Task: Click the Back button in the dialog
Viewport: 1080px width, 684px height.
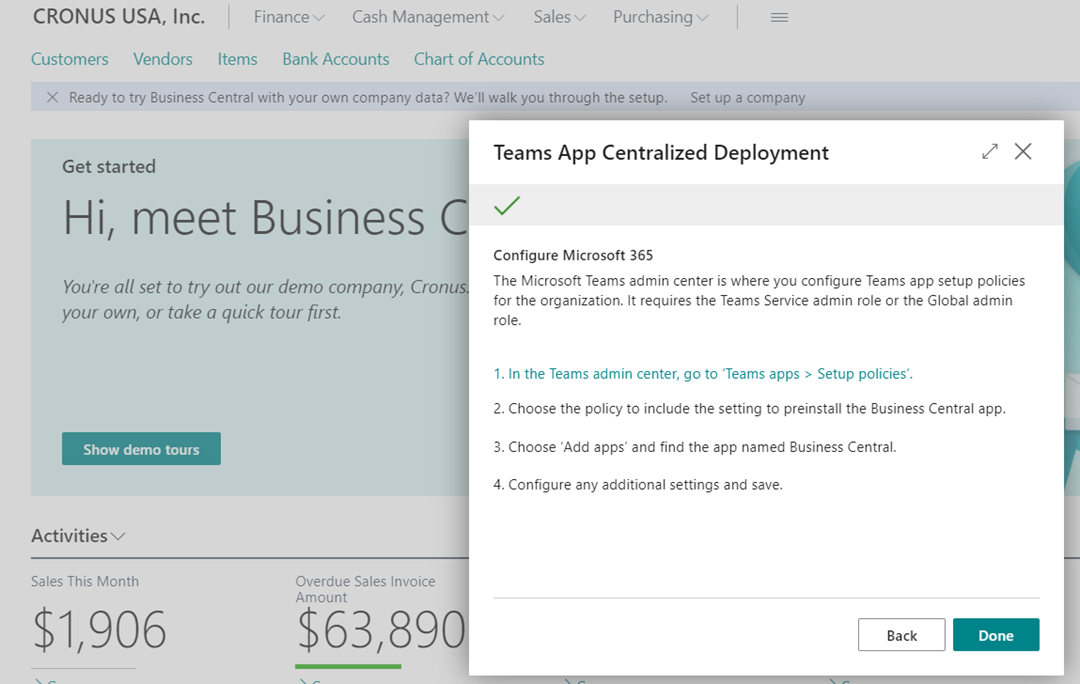Action: (901, 635)
